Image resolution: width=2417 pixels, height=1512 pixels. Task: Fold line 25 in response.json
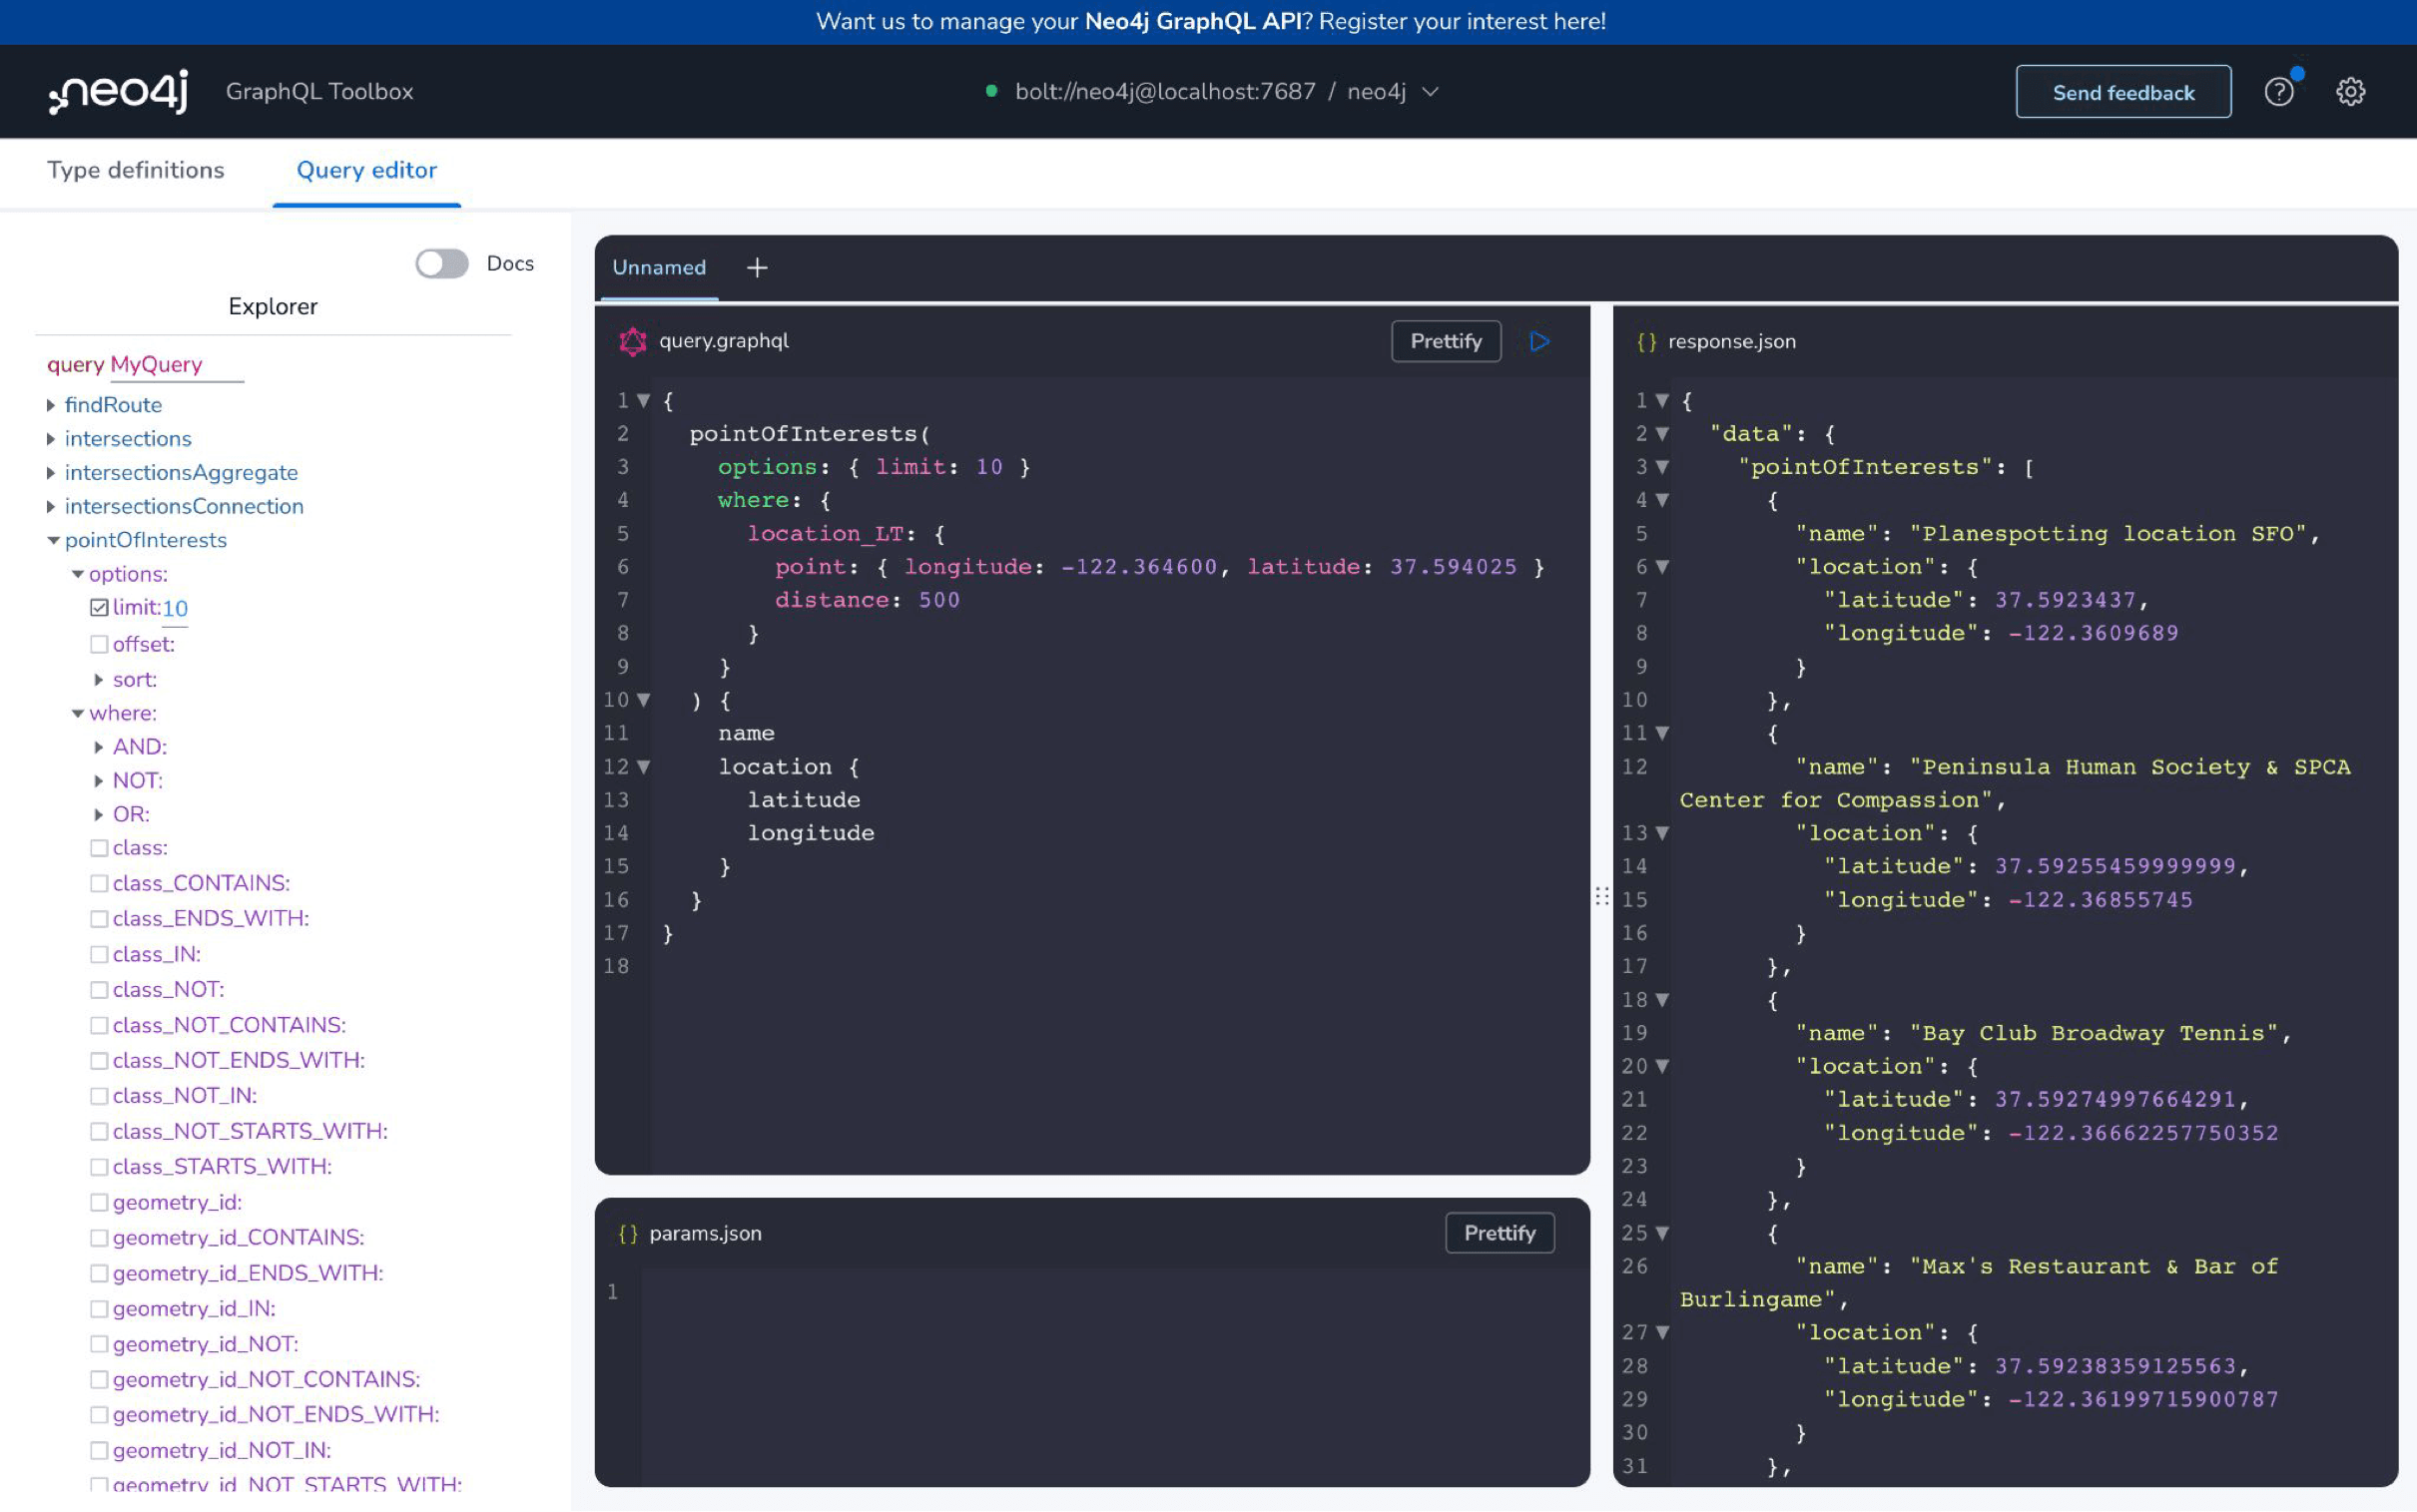[1662, 1233]
